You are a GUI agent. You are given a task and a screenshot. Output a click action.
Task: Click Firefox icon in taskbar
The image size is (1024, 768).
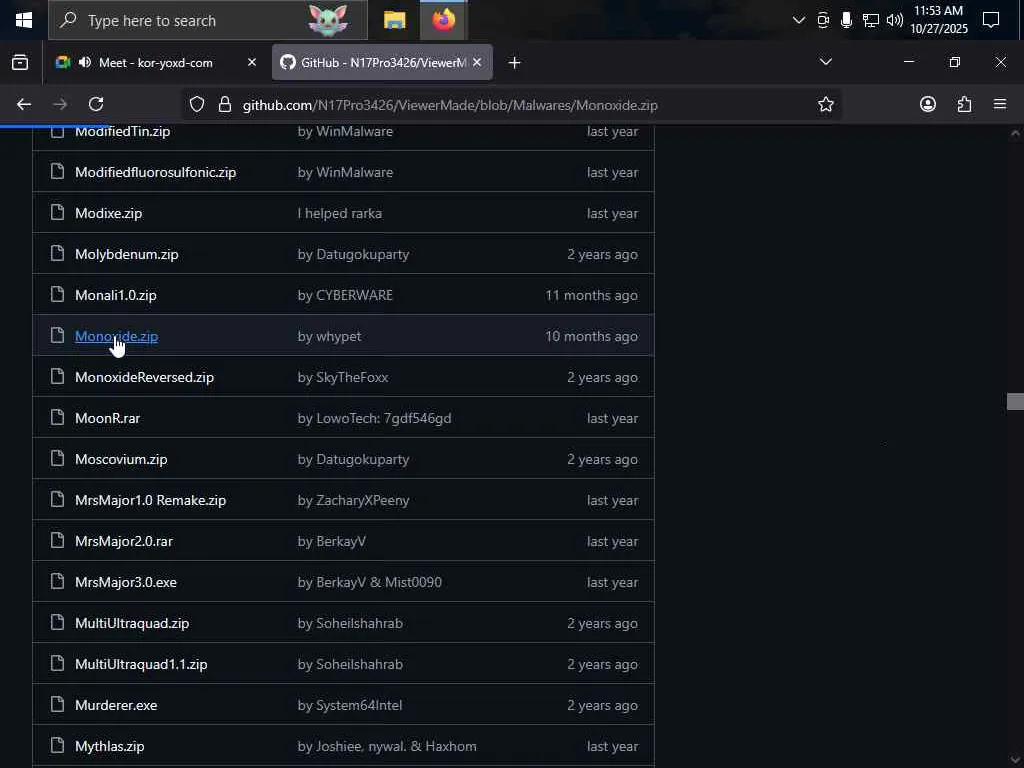coord(443,20)
